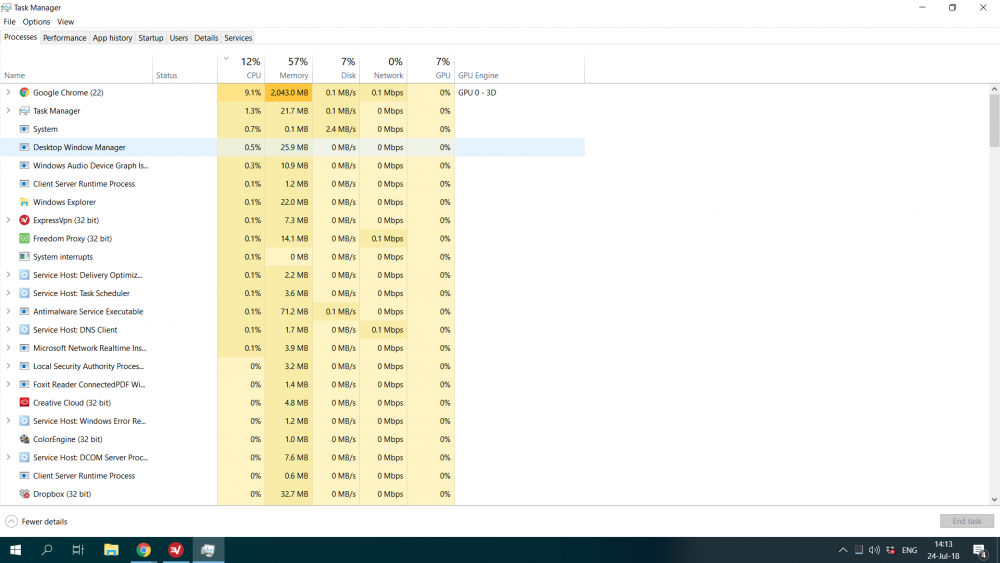Expand the Task Manager process row
This screenshot has height=563, width=1000.
pos(8,111)
